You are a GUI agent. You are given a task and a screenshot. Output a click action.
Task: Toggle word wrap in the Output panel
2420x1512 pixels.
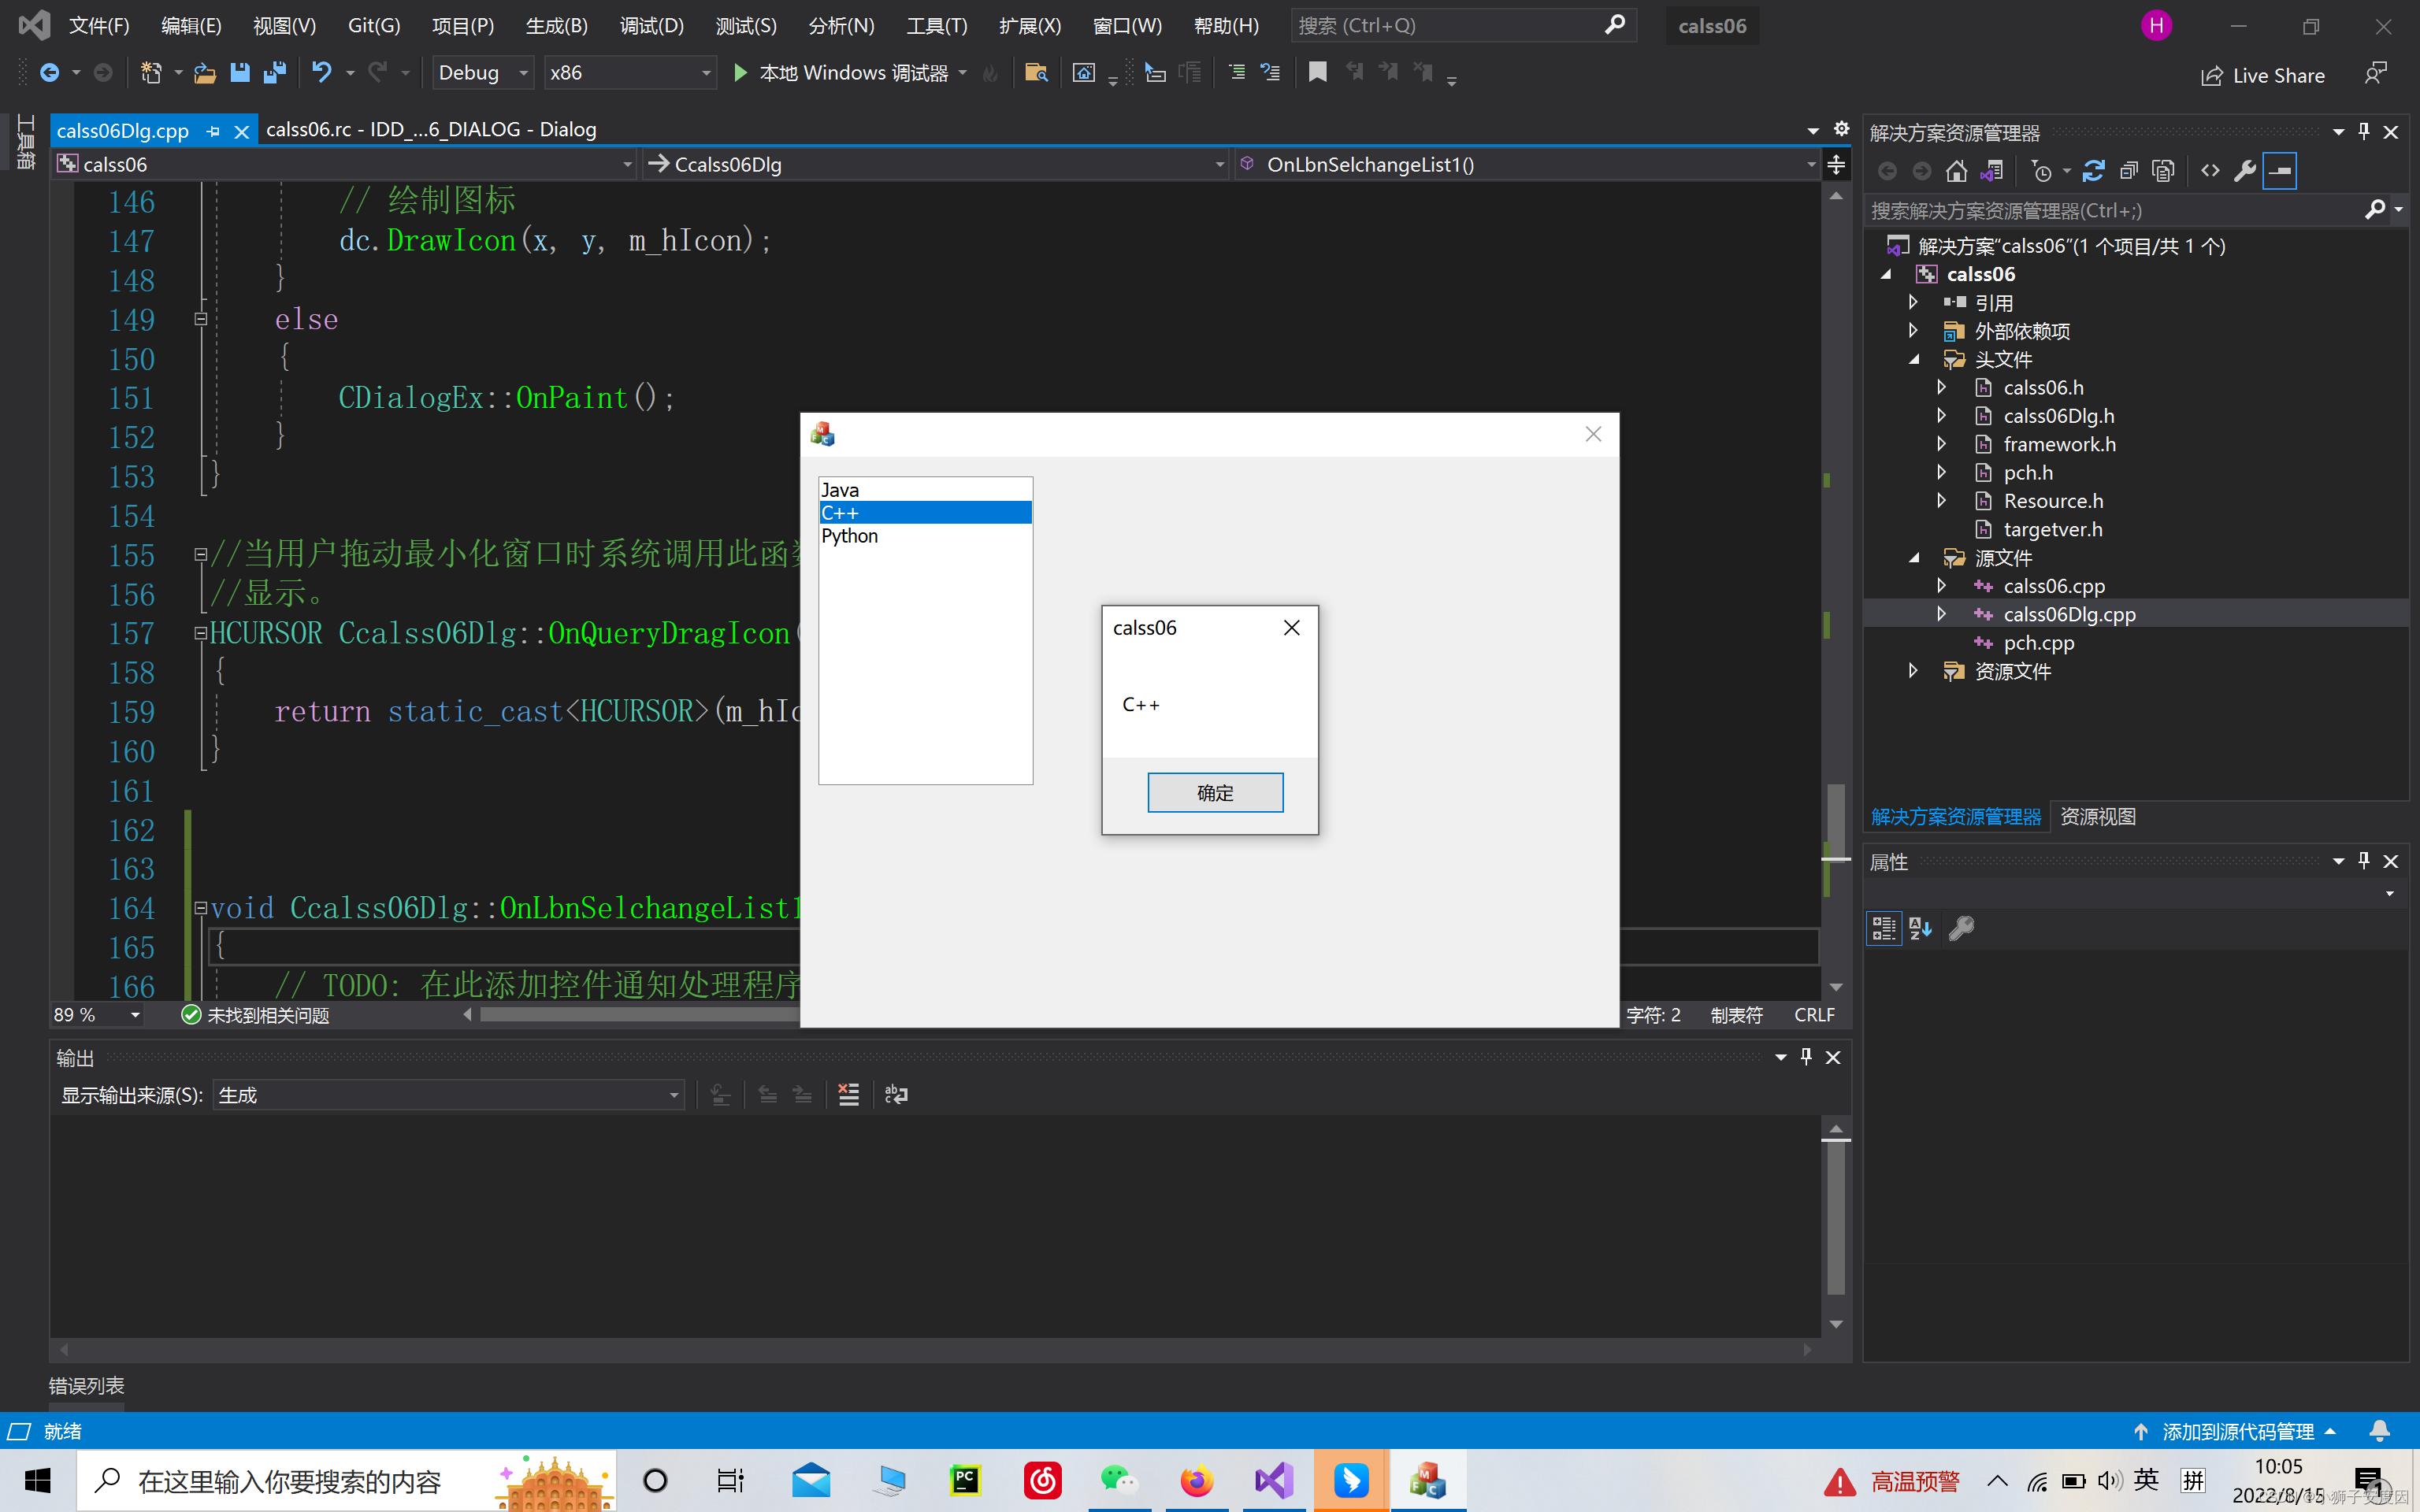896,1095
